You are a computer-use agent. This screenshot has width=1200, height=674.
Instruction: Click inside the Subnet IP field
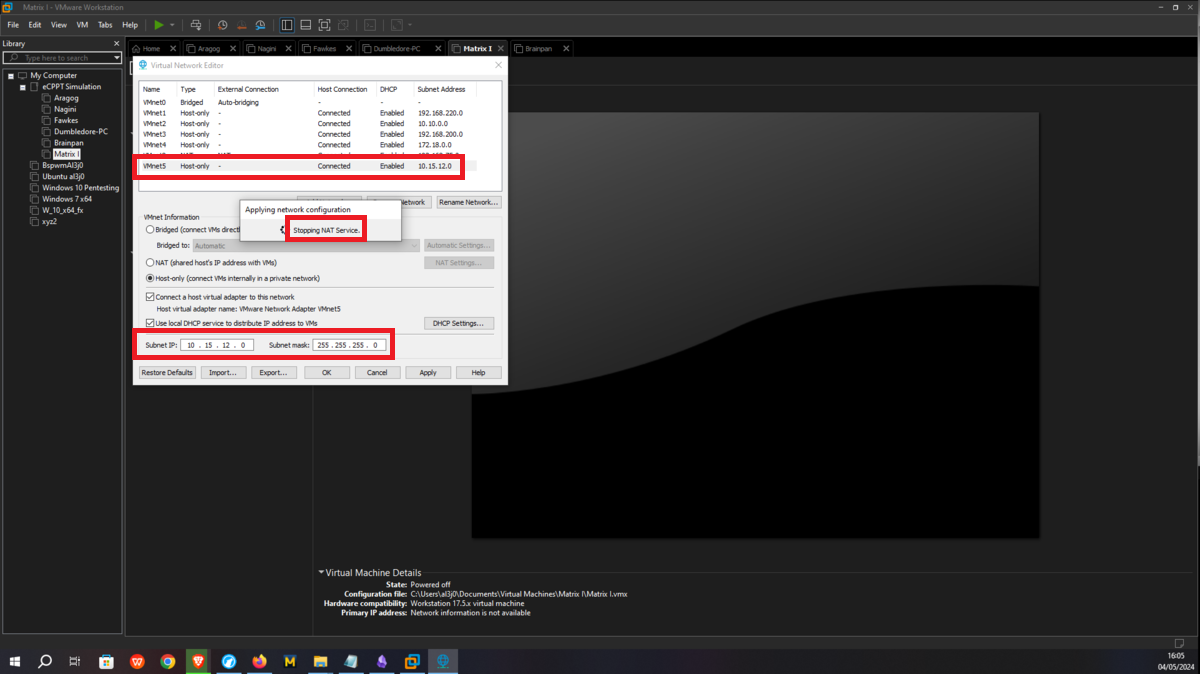pyautogui.click(x=217, y=345)
